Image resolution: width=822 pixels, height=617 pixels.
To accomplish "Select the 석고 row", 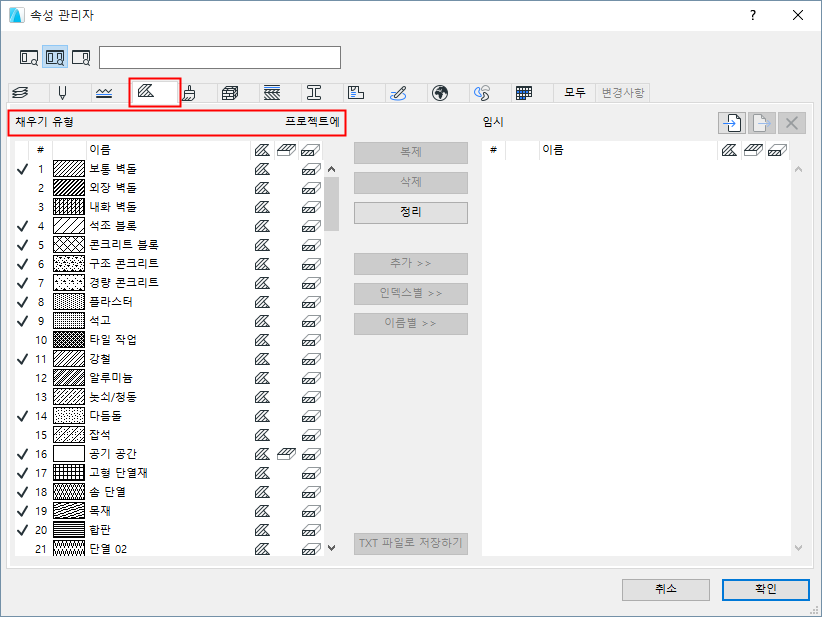I will (169, 321).
